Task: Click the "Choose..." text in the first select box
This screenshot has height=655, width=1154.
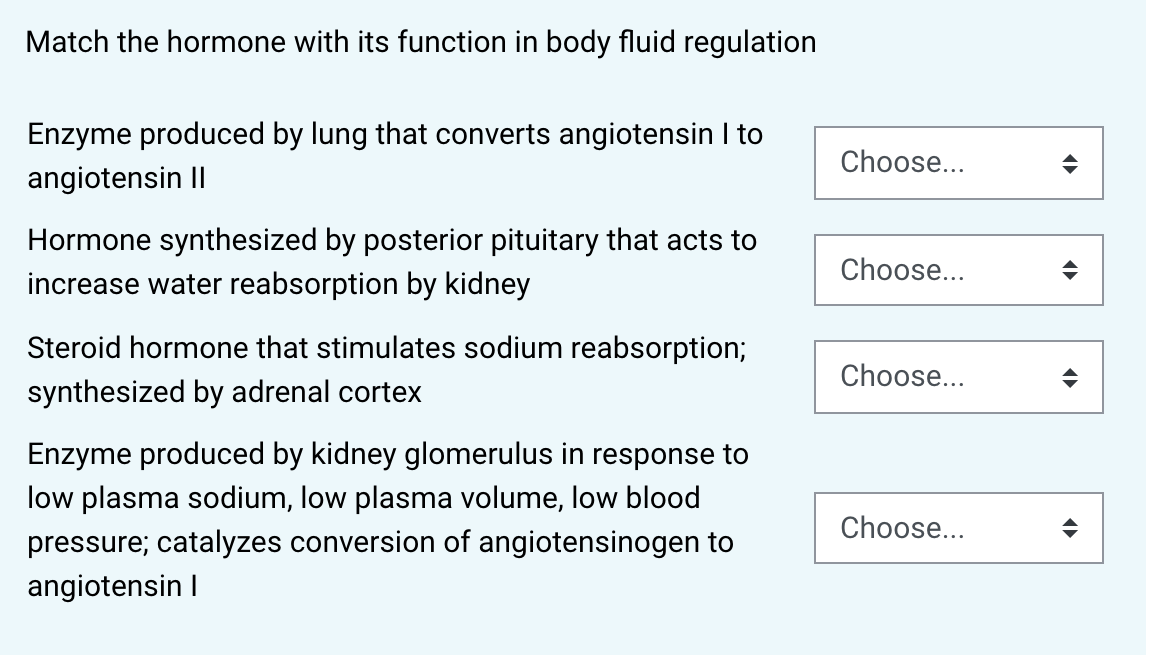Action: [902, 162]
